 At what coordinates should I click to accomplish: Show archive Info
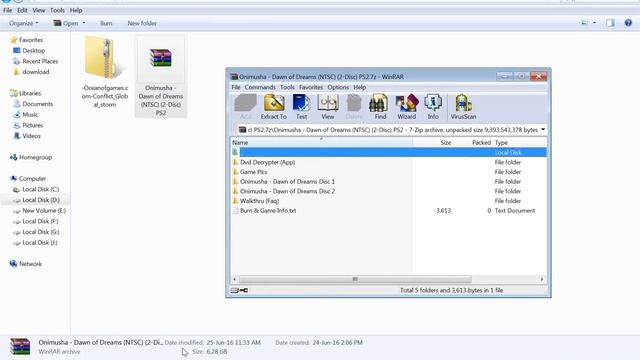433,107
